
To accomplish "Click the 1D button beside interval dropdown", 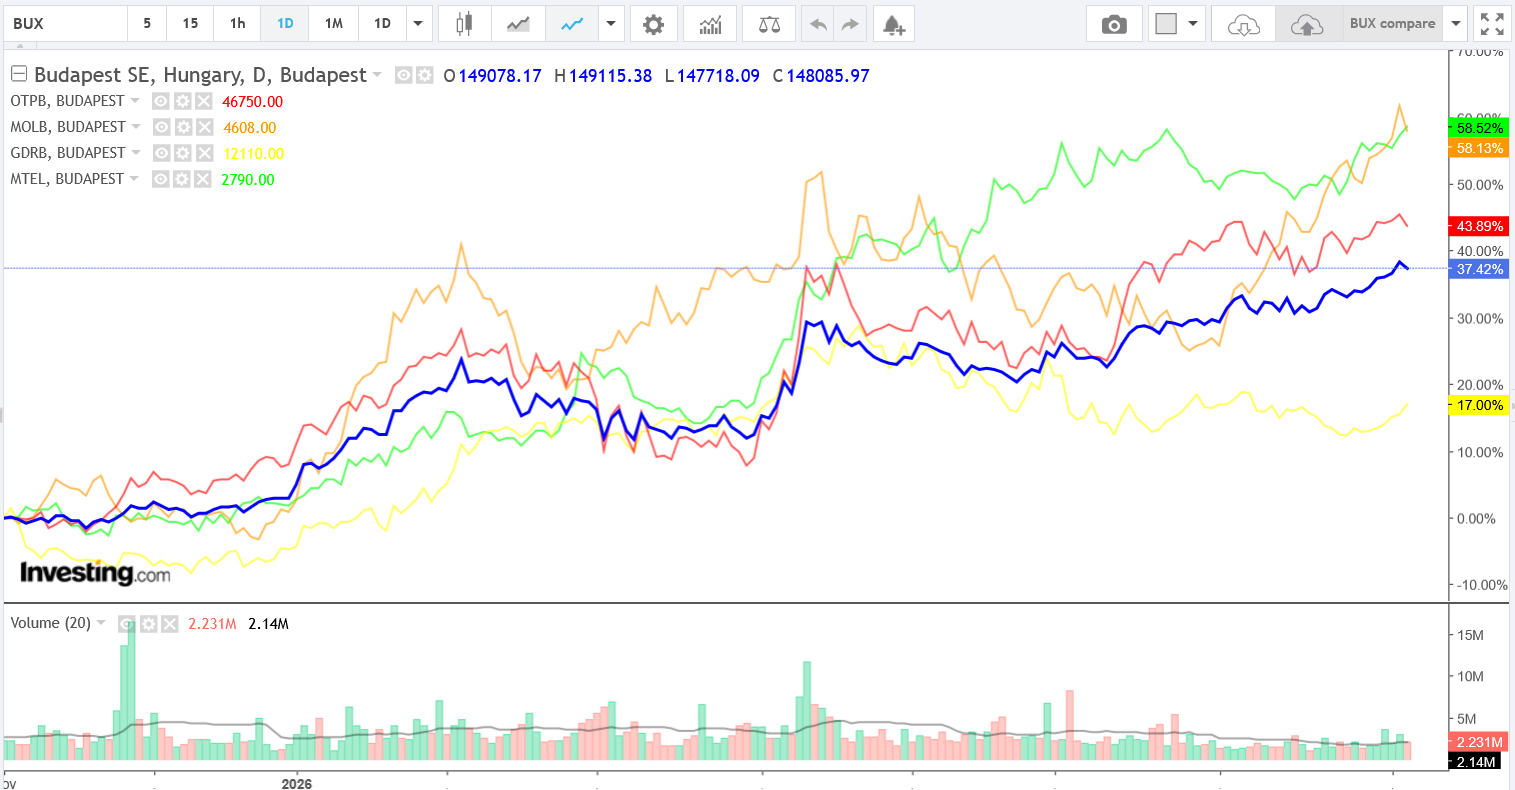I will [382, 24].
